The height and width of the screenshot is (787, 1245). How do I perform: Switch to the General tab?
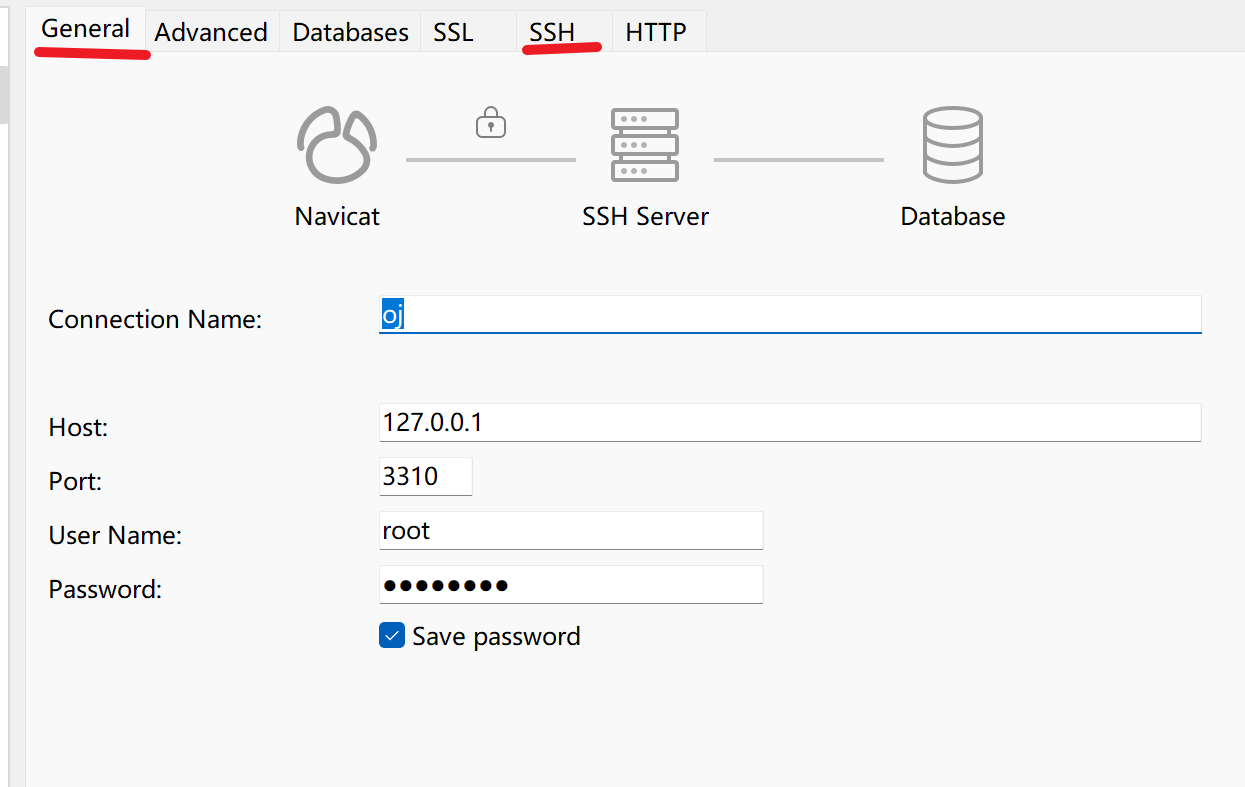point(86,29)
